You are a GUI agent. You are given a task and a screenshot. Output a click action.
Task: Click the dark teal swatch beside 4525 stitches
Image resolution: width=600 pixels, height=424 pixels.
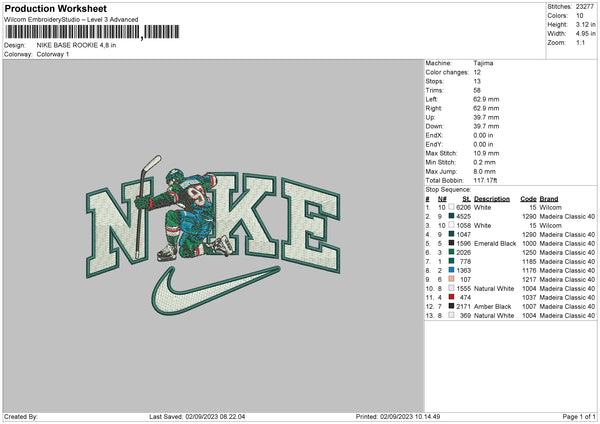(x=452, y=216)
